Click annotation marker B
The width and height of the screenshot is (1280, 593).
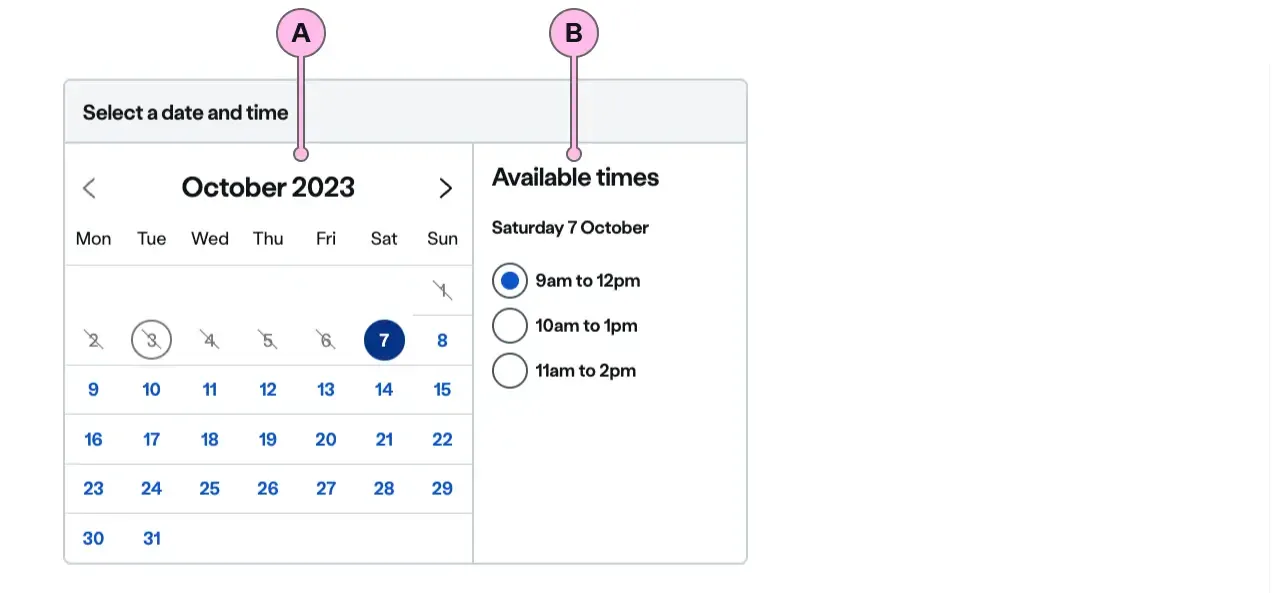(574, 34)
